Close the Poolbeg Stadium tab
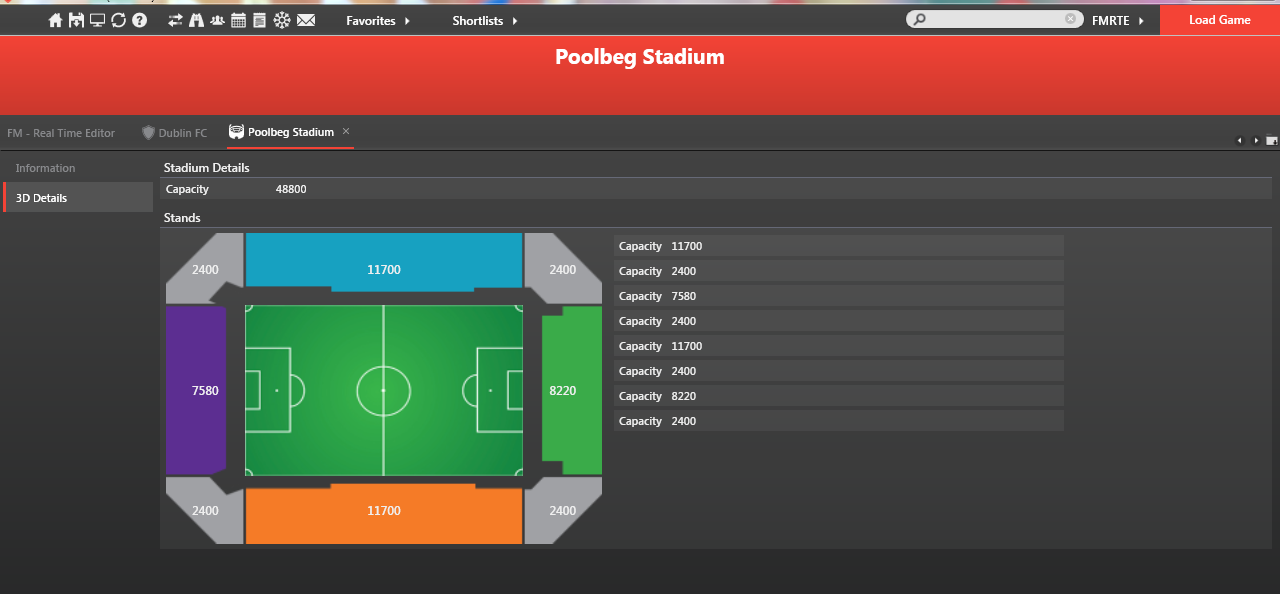The image size is (1280, 594). pos(346,132)
